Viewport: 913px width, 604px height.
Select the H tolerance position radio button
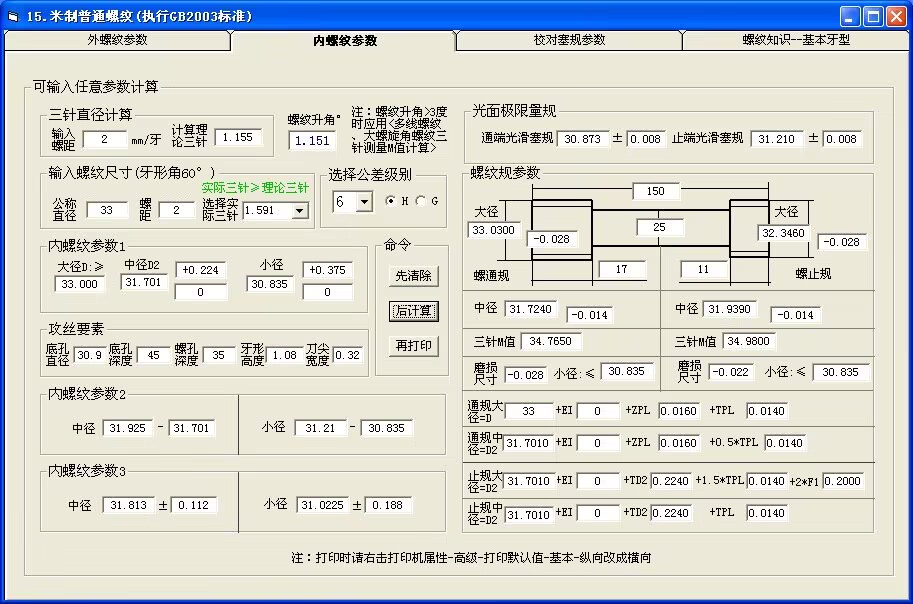point(391,201)
